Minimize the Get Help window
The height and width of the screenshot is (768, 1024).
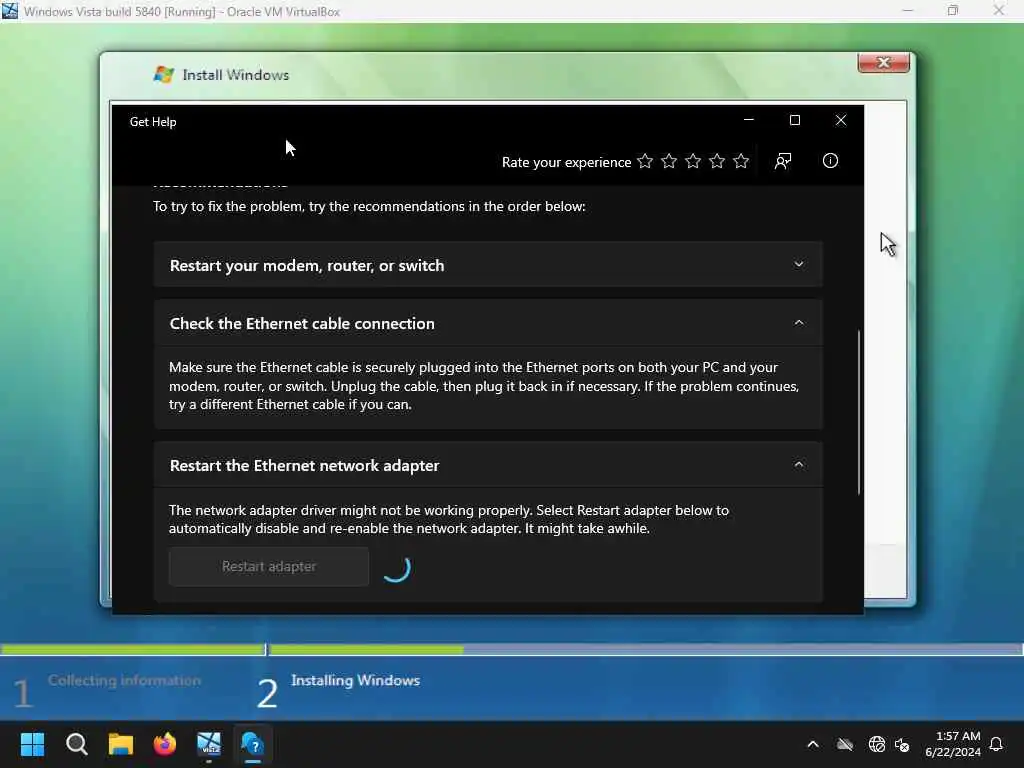749,120
